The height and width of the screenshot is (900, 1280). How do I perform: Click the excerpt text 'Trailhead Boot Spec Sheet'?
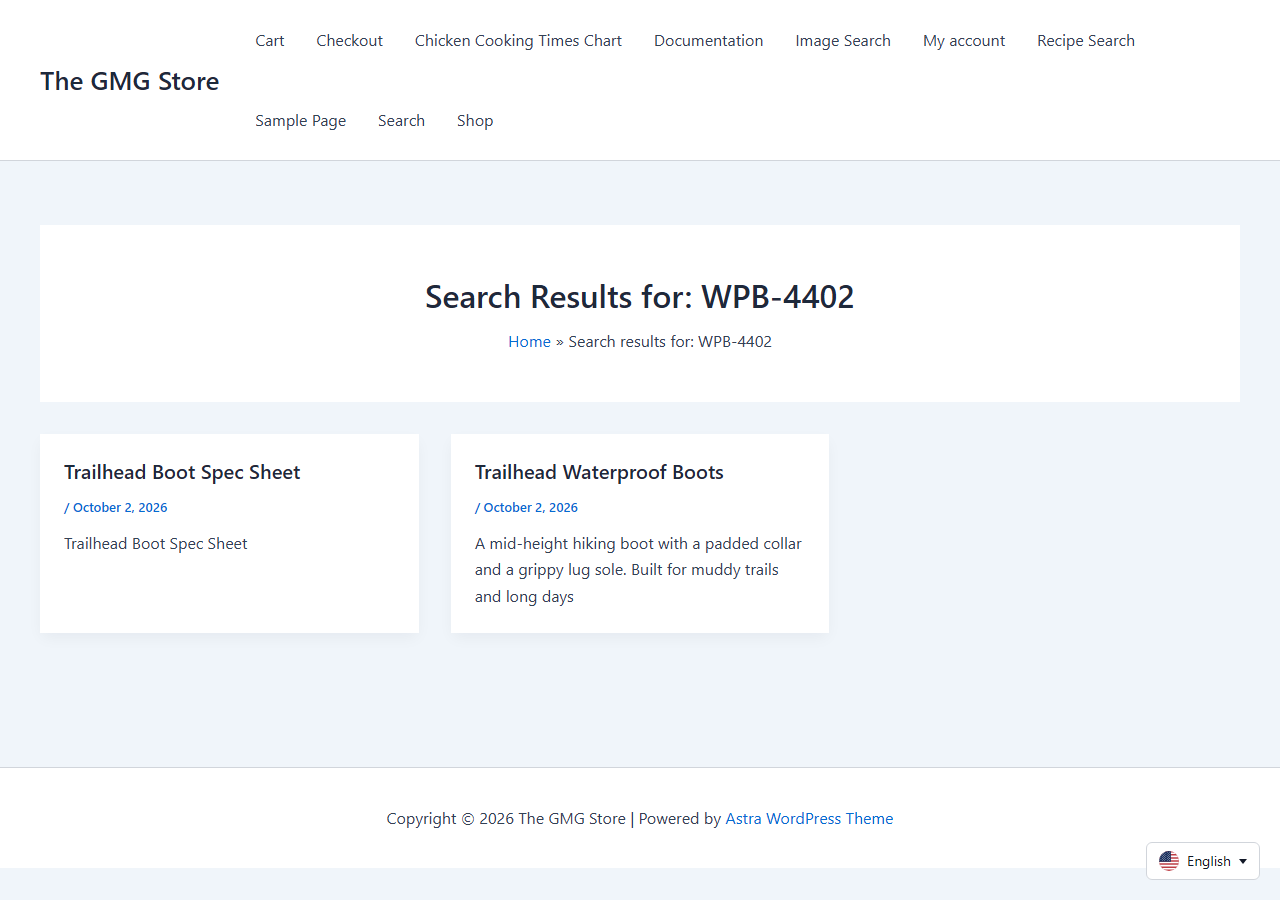coord(156,544)
